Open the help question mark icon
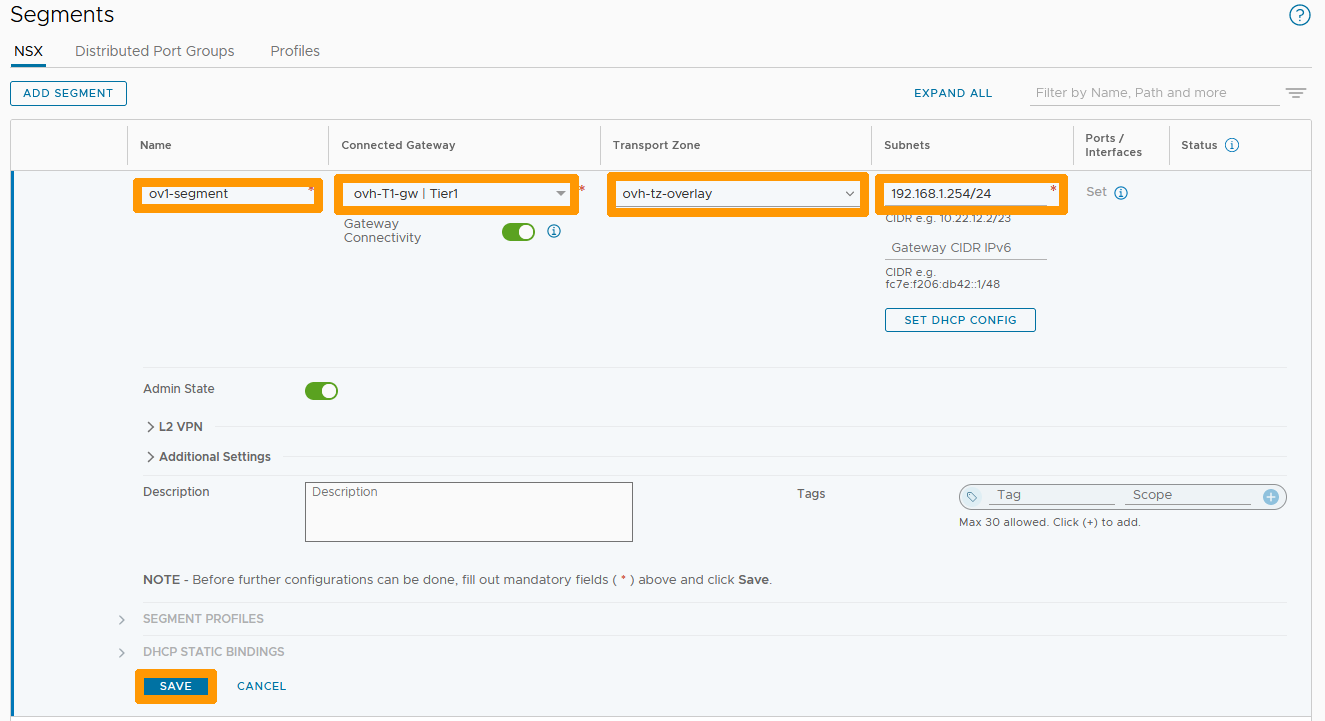The image size is (1325, 721). 1299,15
